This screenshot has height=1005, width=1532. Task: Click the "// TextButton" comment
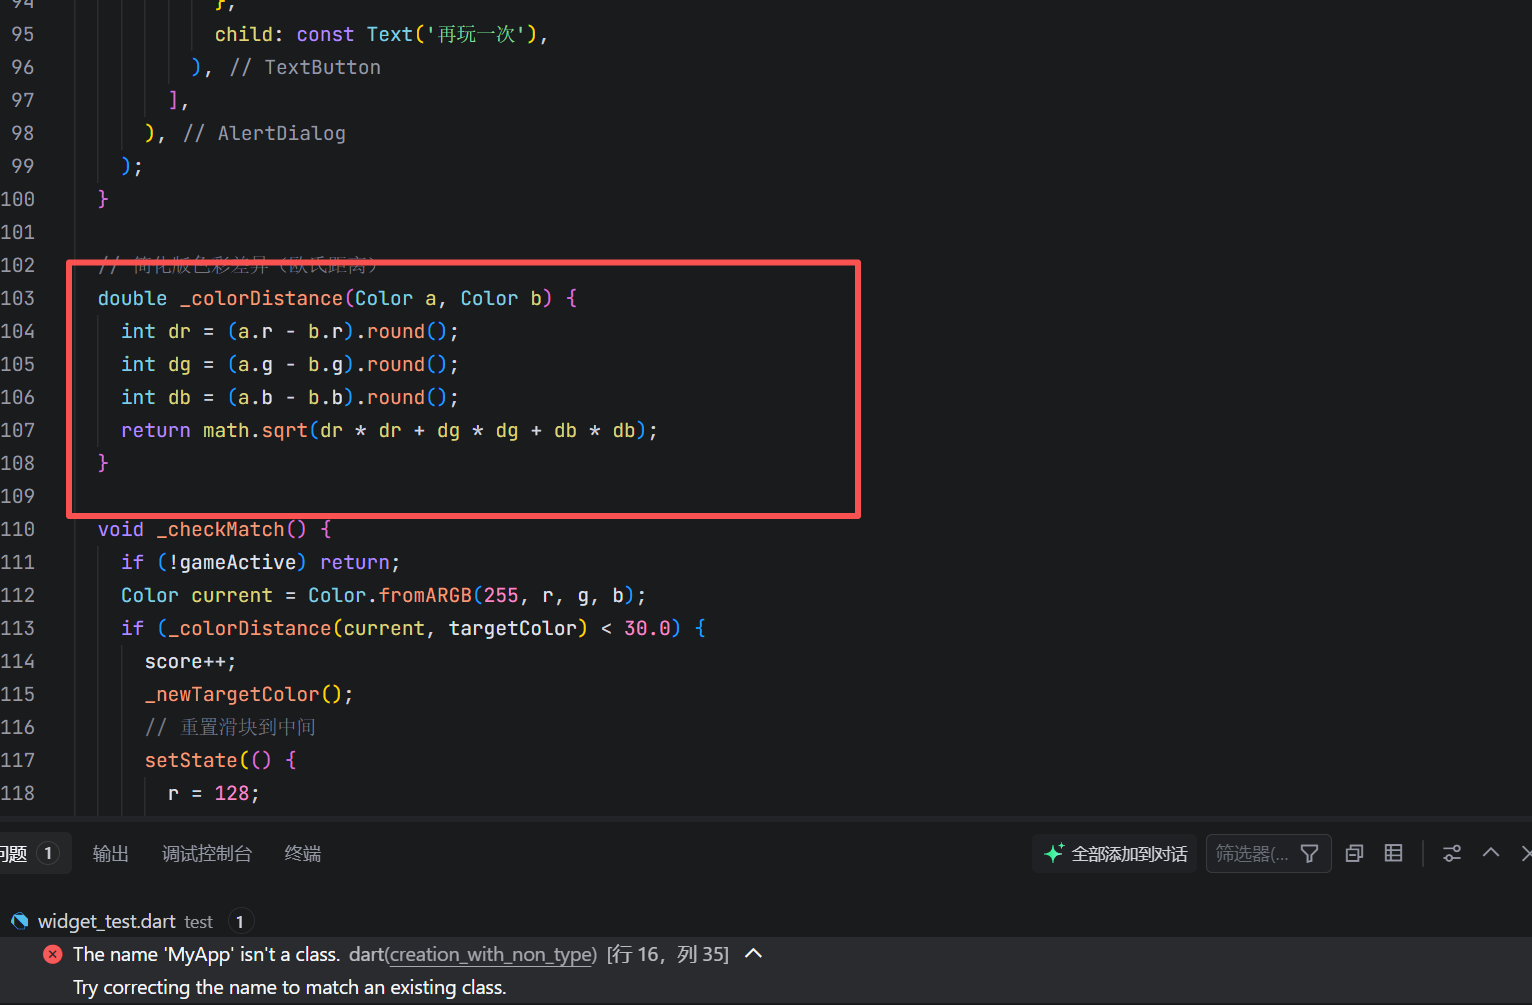(x=305, y=67)
